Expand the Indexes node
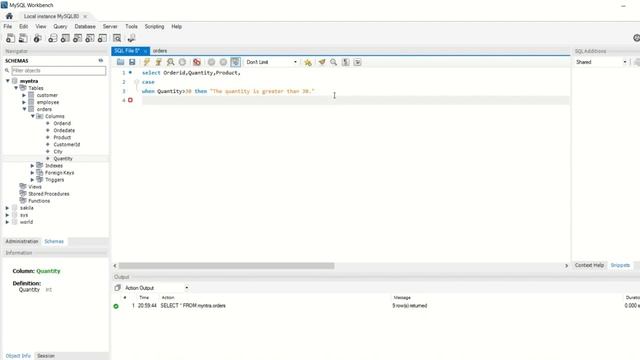 coord(33,165)
